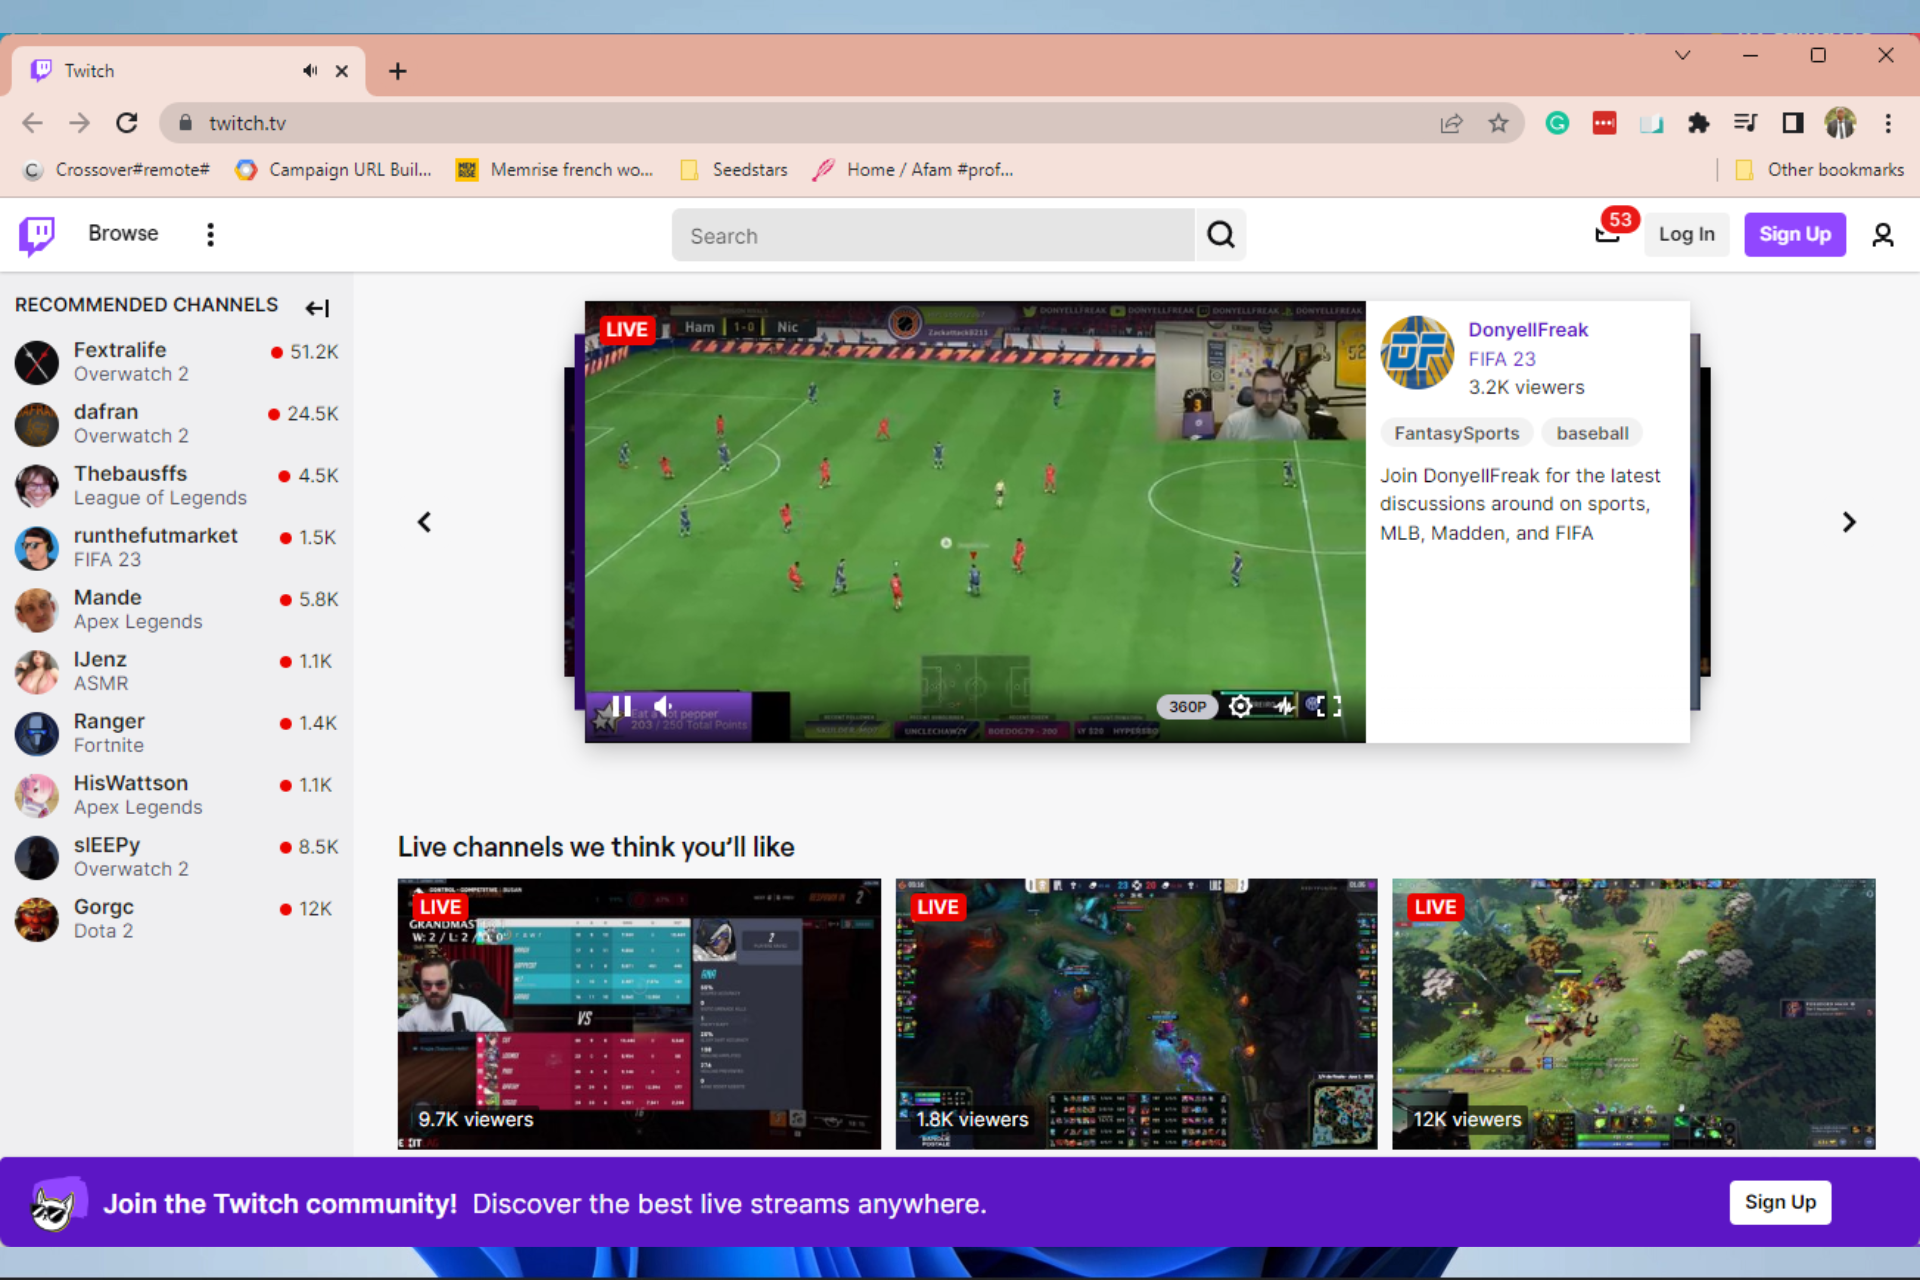Click the share page icon in address bar
This screenshot has height=1280, width=1920.
pos(1451,123)
